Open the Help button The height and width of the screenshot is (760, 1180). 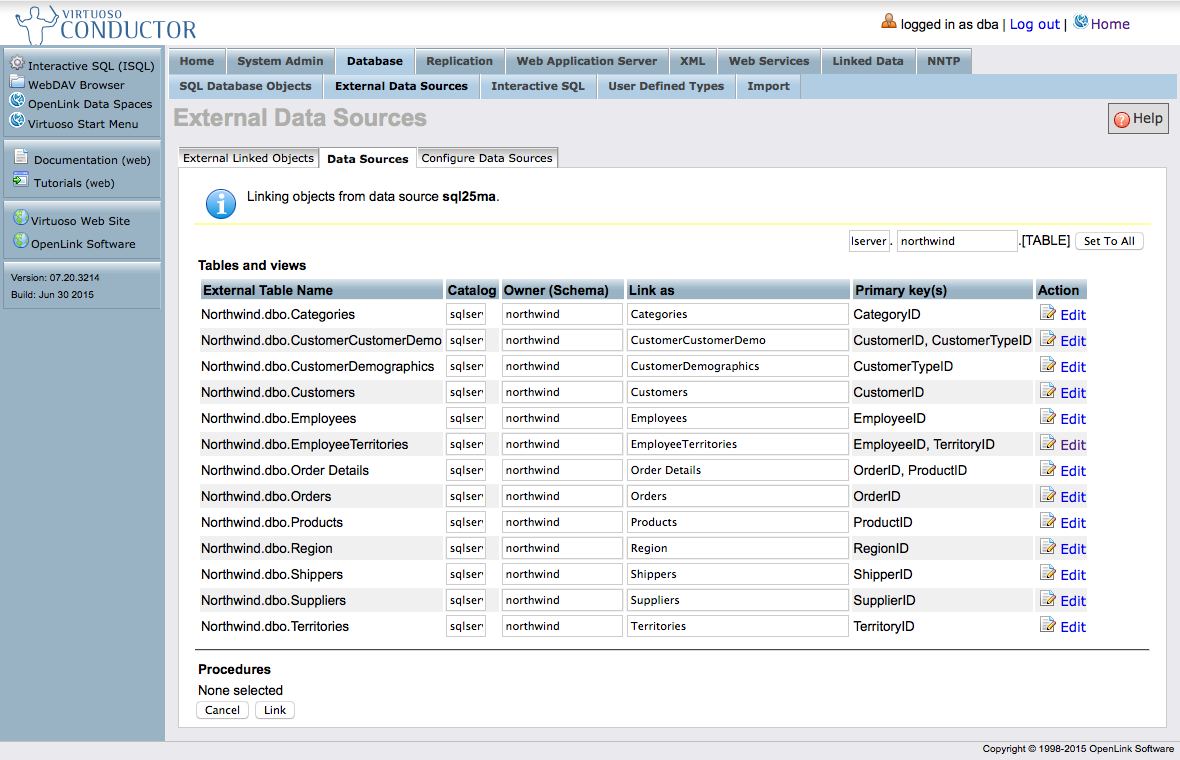click(x=1138, y=119)
